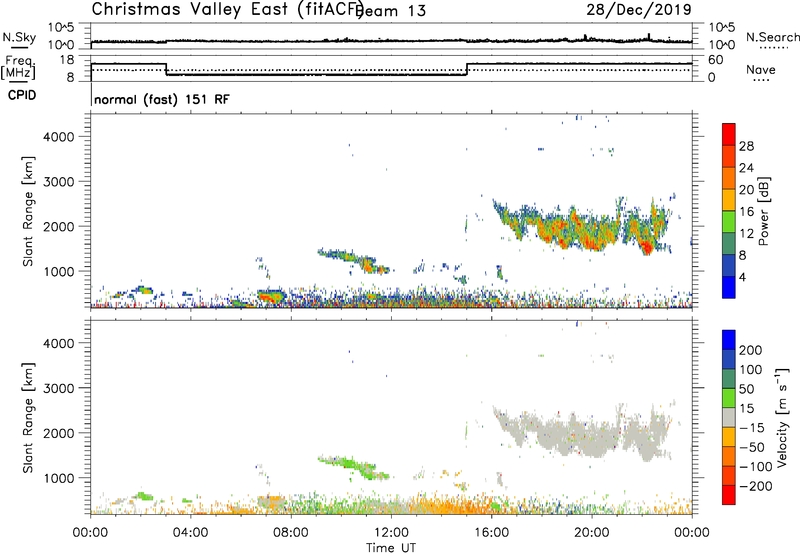Click the sky noise trace line

pyautogui.click(x=391, y=41)
